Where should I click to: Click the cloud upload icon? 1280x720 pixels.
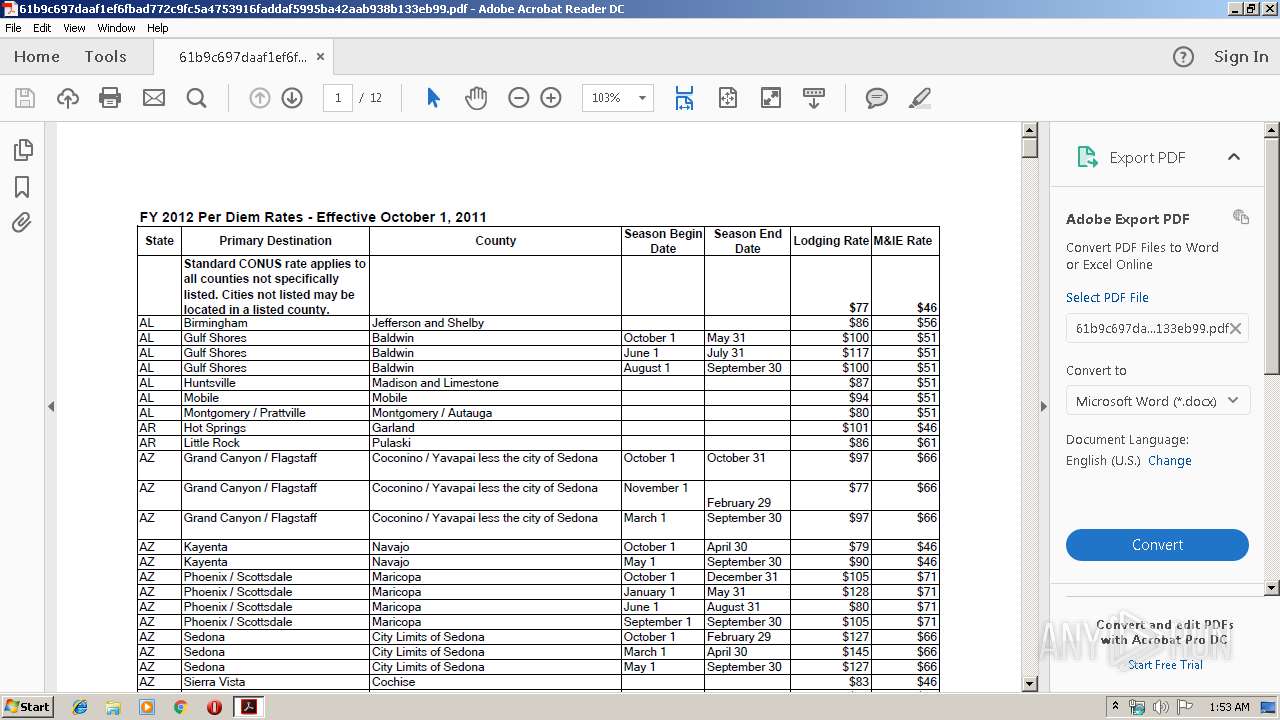click(68, 98)
